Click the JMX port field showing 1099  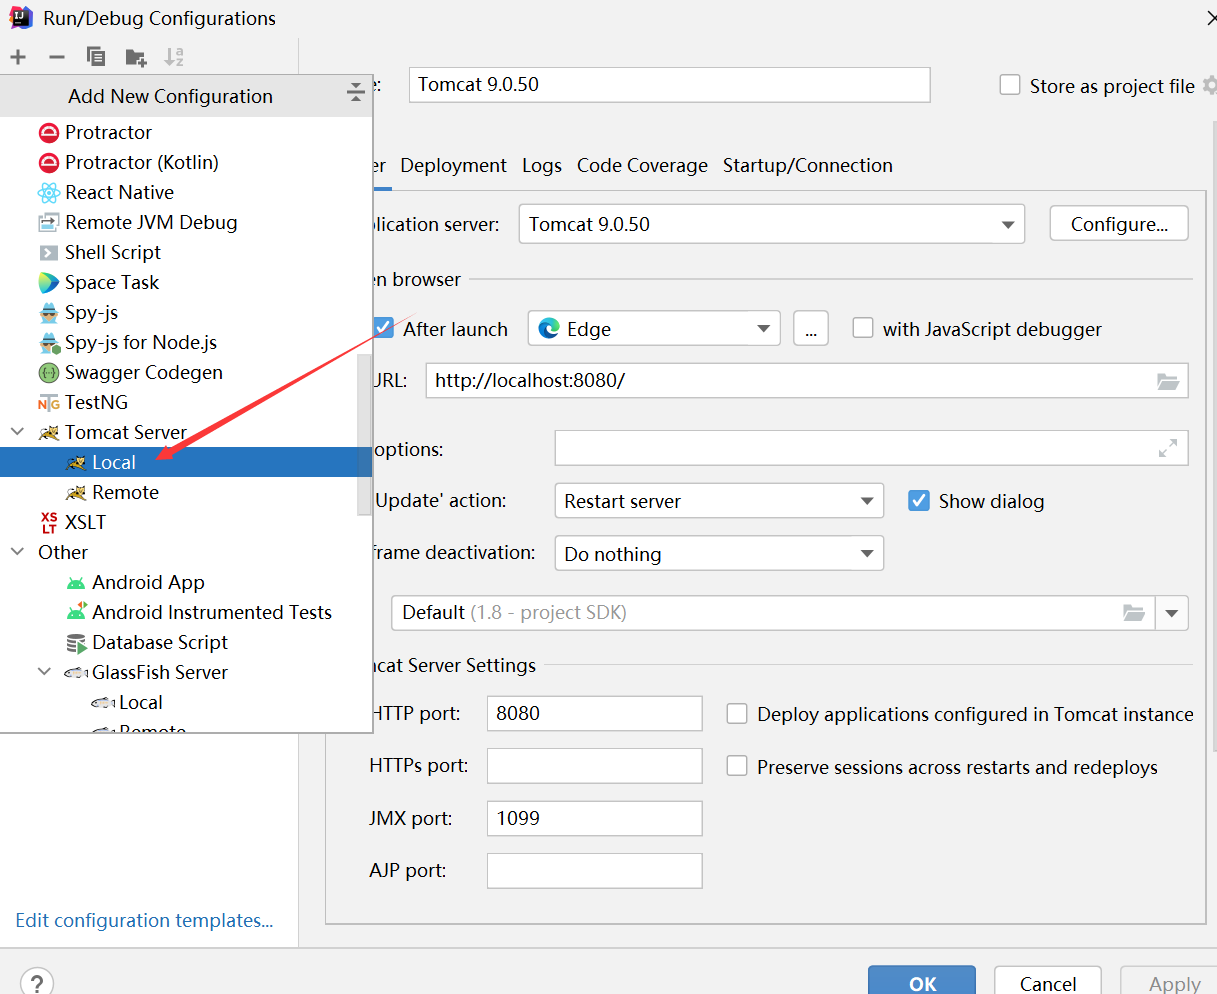pyautogui.click(x=594, y=818)
